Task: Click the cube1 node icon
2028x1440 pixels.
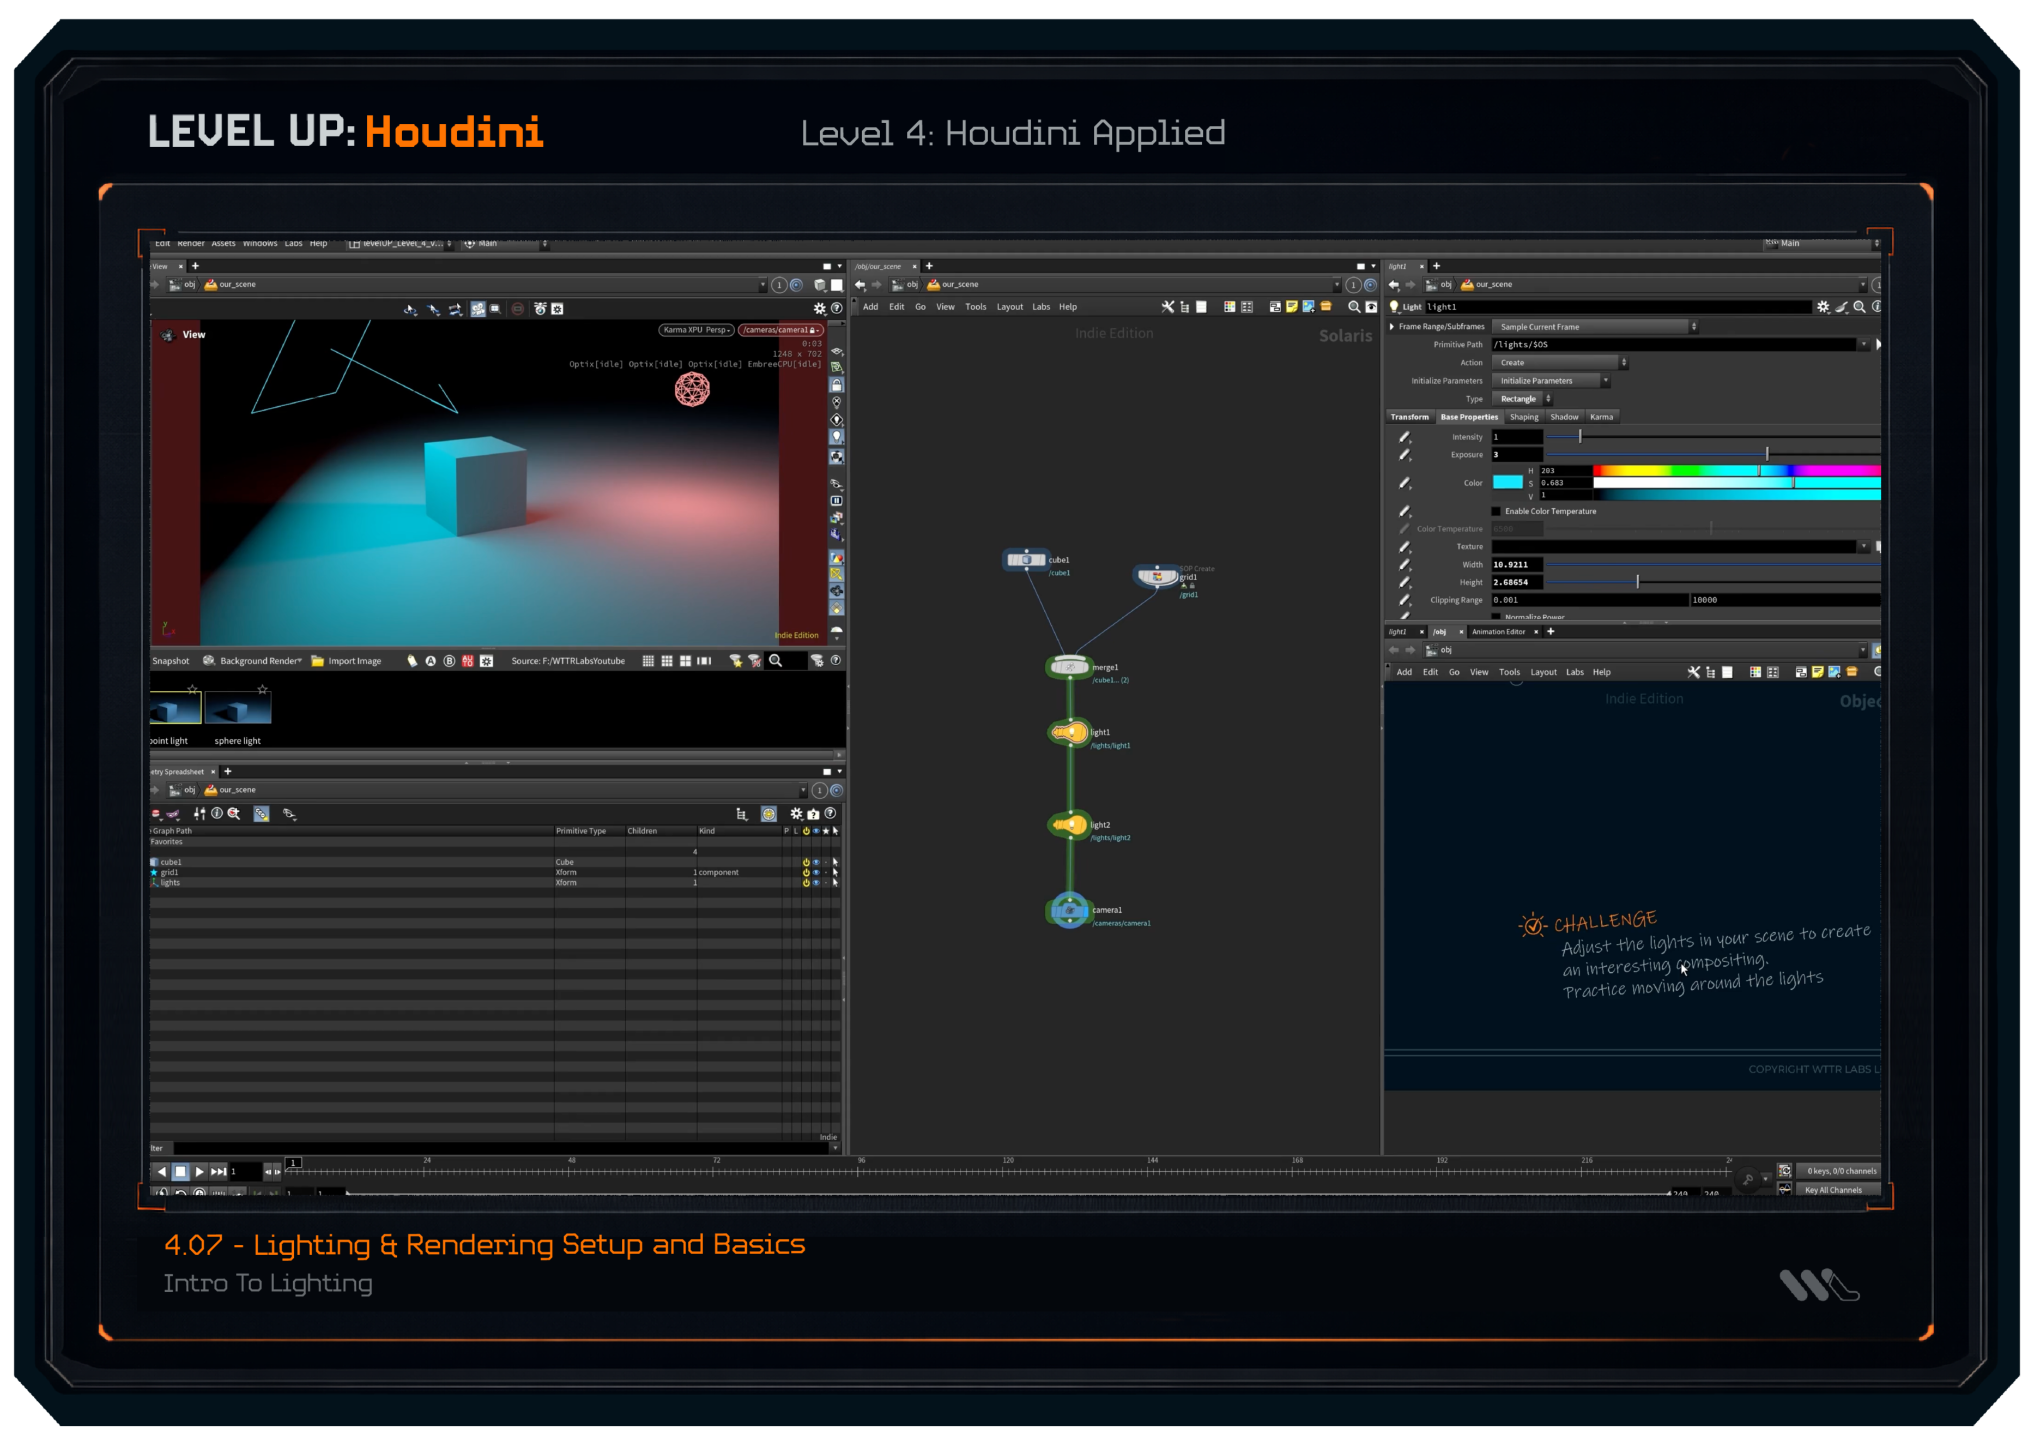Action: [x=1025, y=560]
